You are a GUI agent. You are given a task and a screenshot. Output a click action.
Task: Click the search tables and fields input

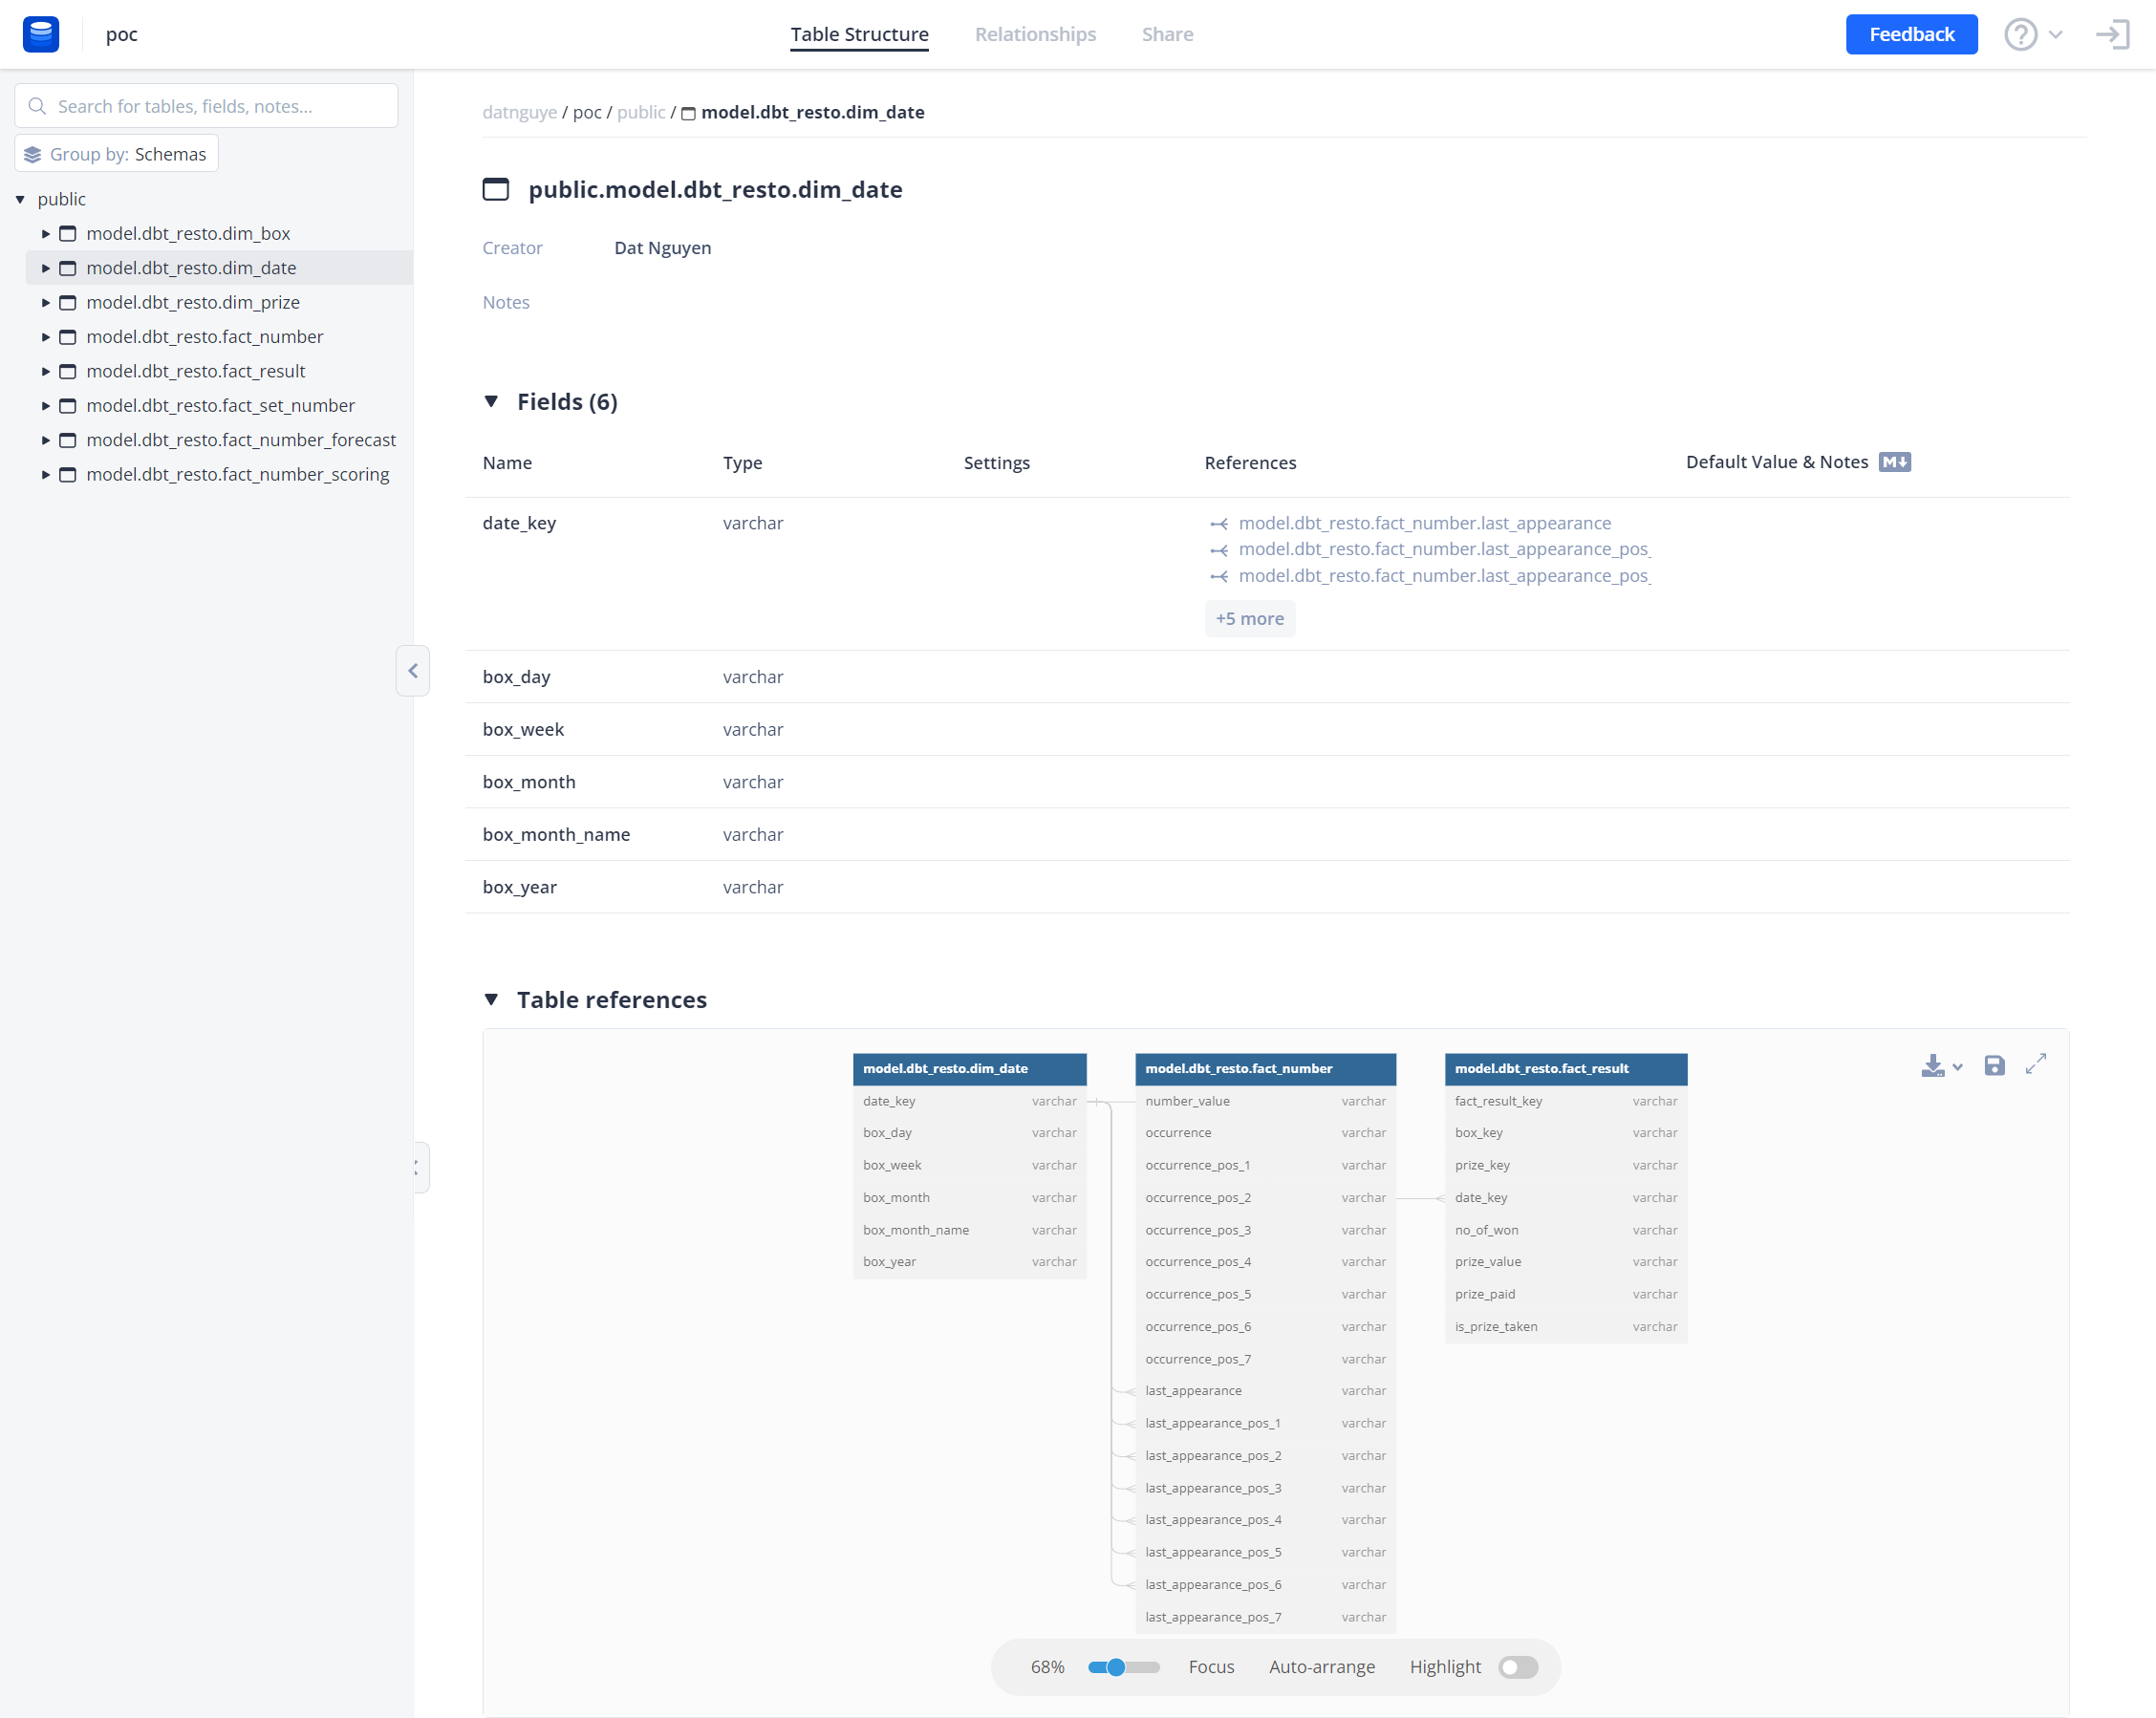(205, 105)
